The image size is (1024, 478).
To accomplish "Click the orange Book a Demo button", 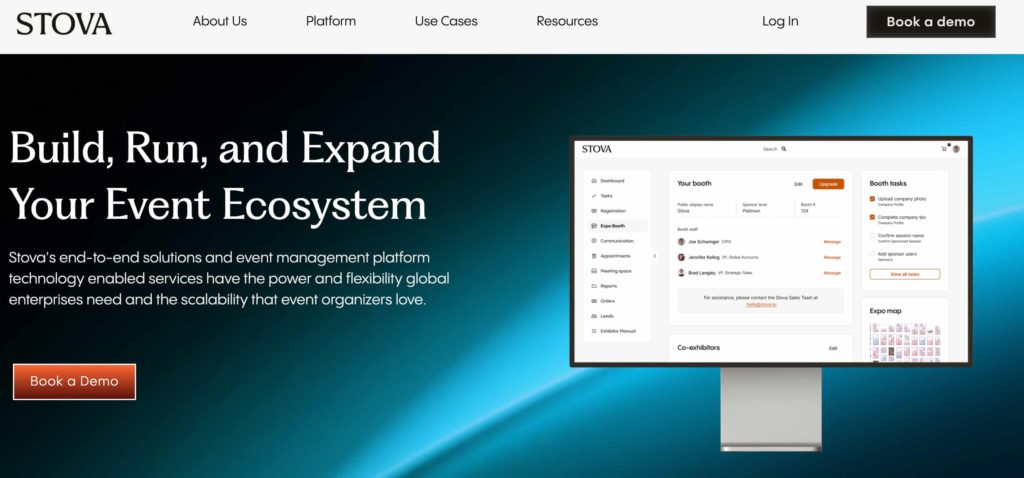I will tap(74, 381).
